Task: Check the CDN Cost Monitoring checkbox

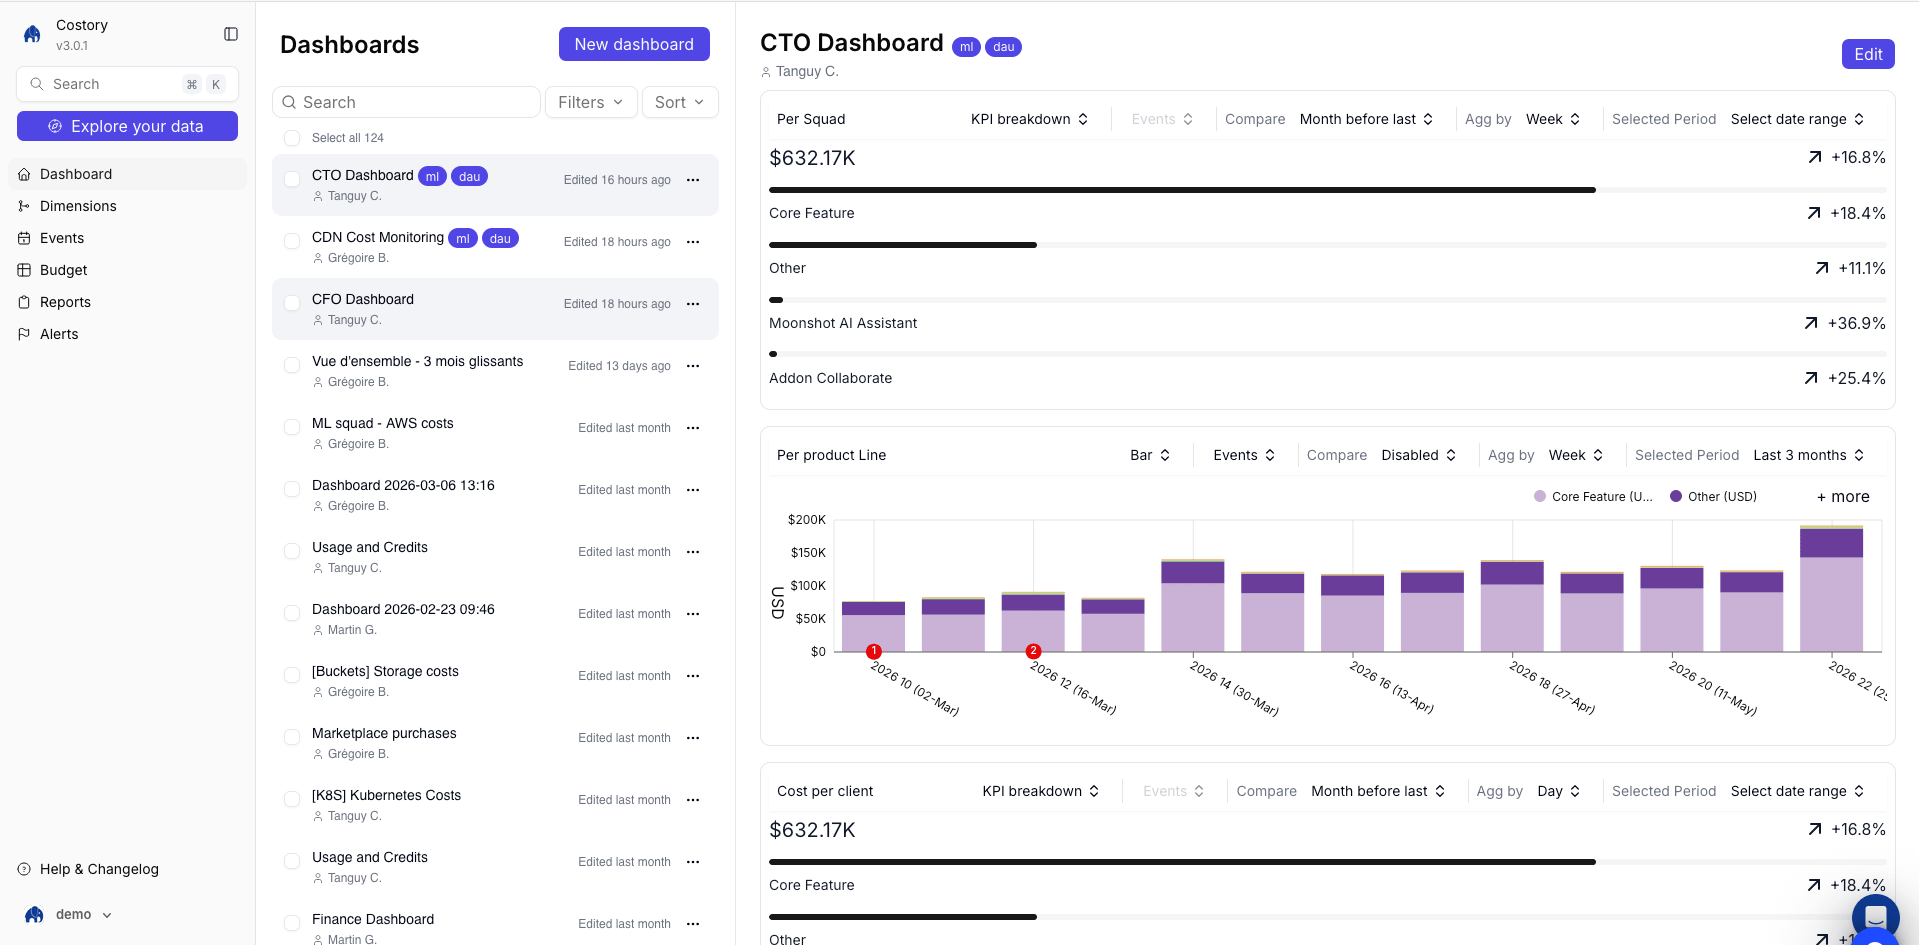Action: click(x=292, y=242)
